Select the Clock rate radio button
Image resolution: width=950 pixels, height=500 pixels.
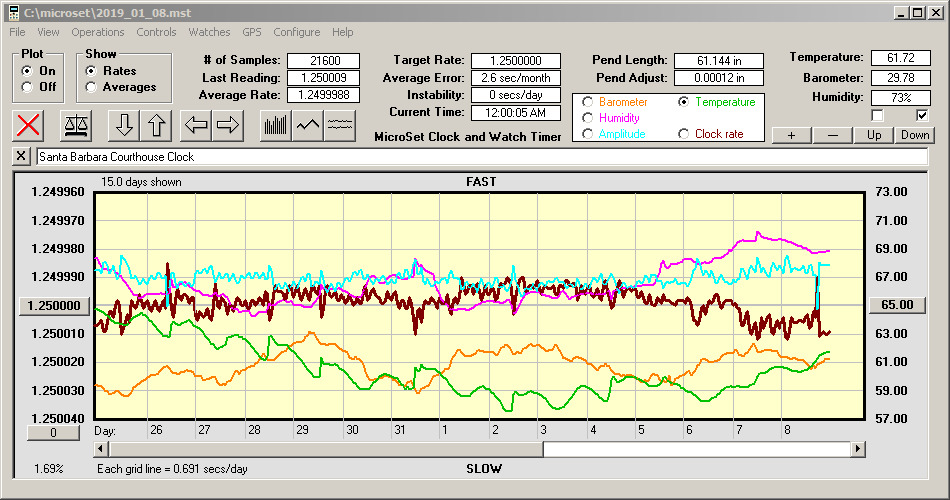(x=683, y=133)
